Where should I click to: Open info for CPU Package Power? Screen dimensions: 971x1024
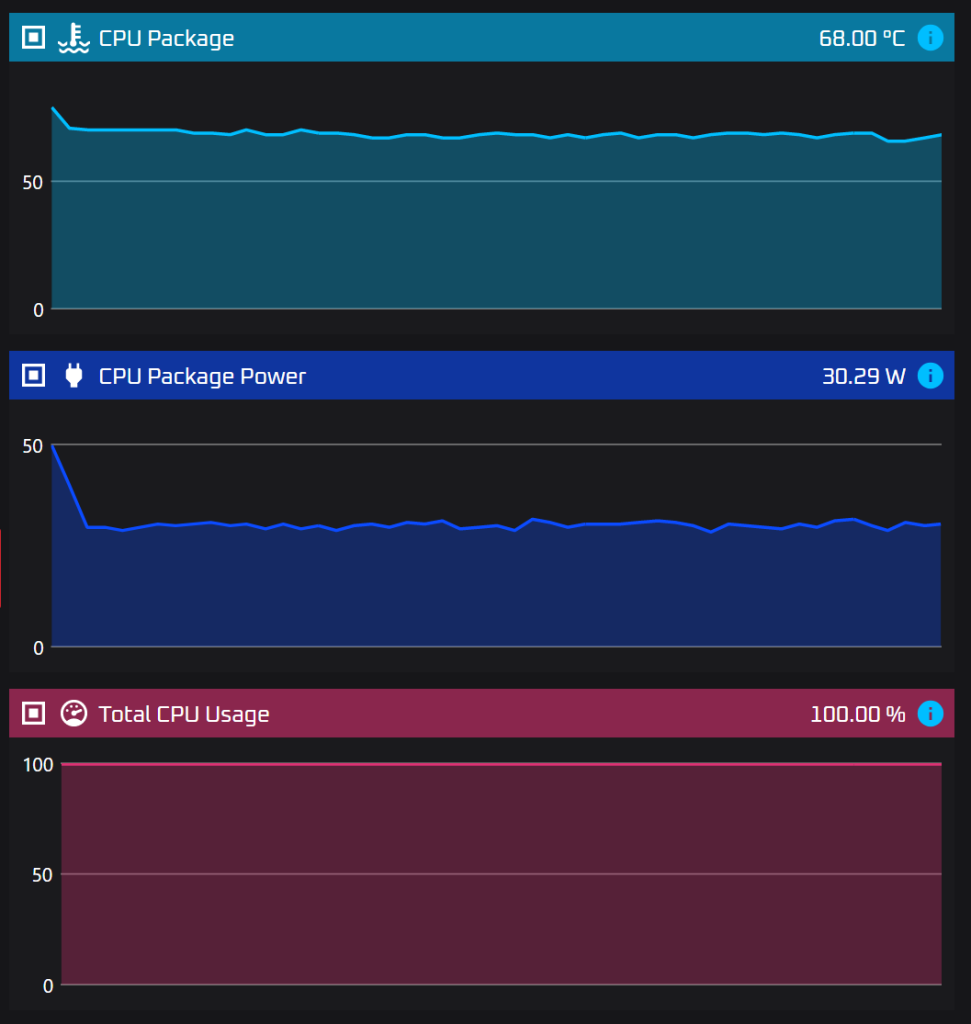(930, 376)
